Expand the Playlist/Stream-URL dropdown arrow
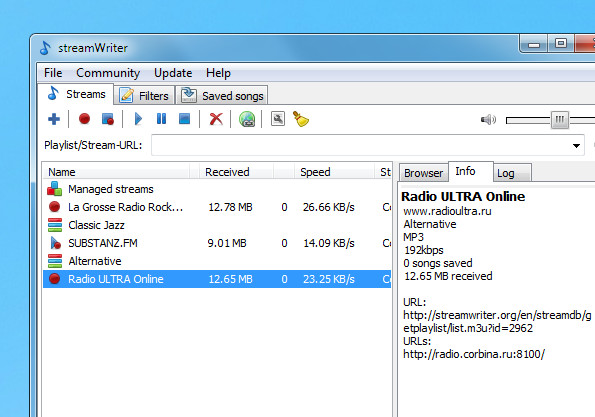 (576, 145)
